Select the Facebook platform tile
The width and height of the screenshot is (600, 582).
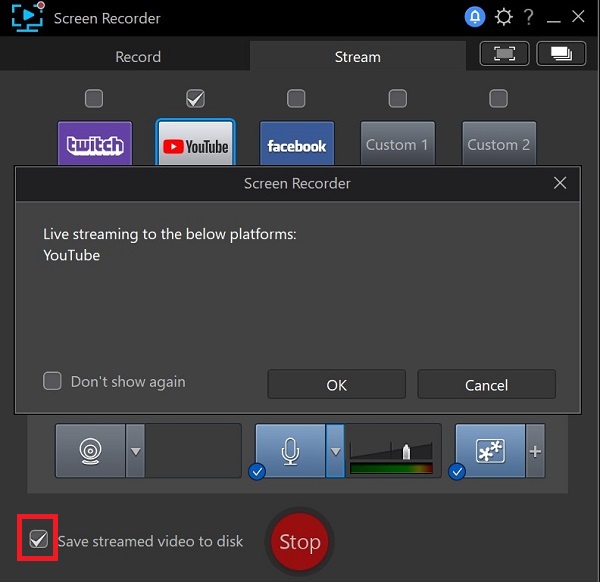pos(297,143)
